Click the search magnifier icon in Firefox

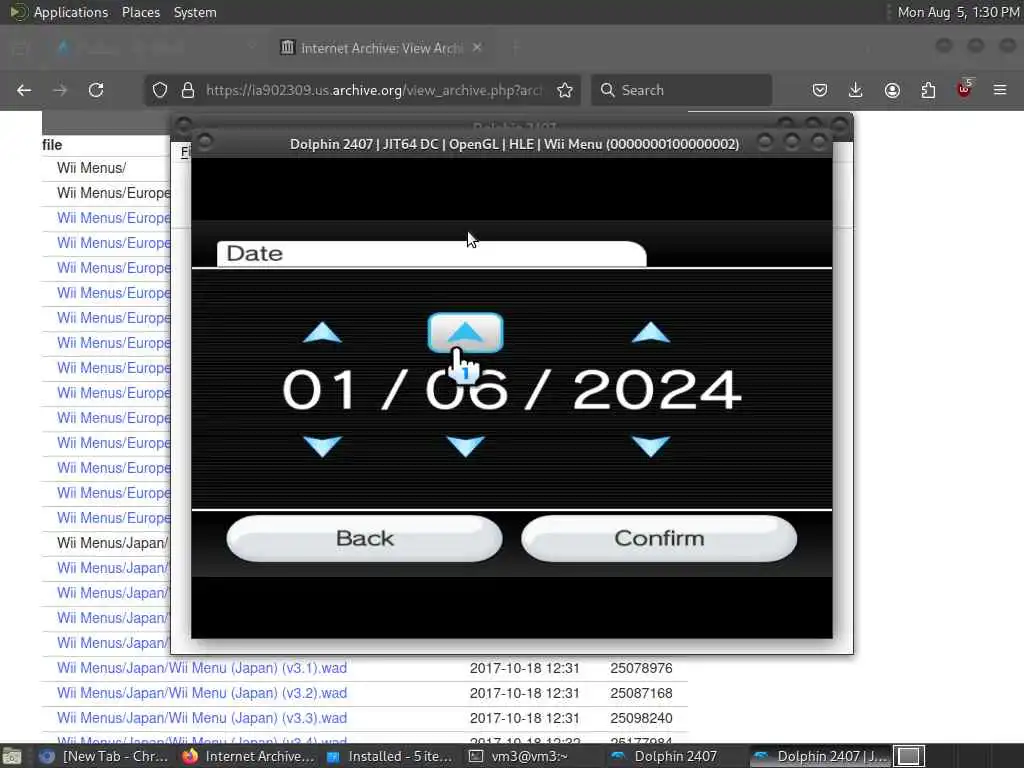pos(607,90)
